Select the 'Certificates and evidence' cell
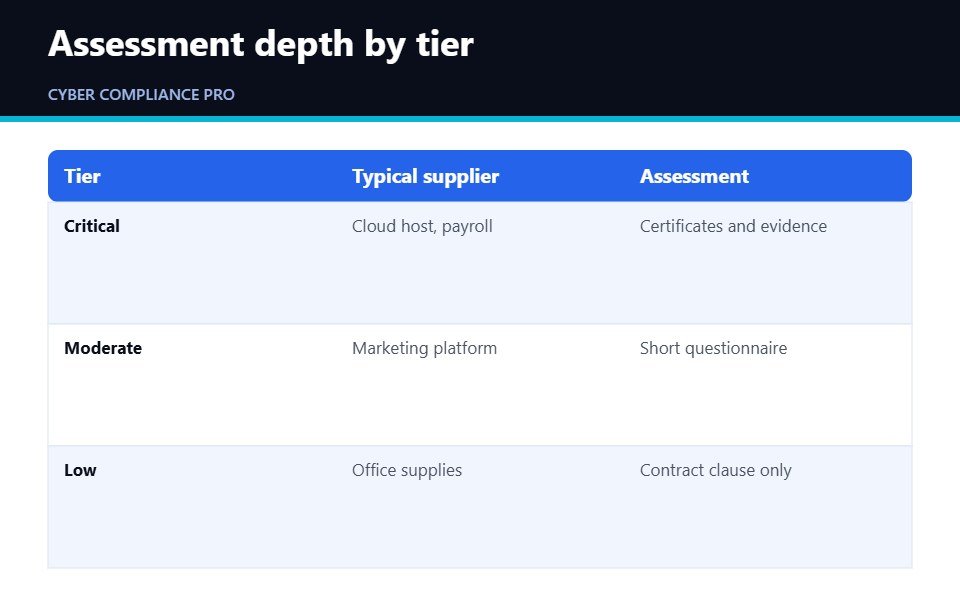 (x=733, y=227)
